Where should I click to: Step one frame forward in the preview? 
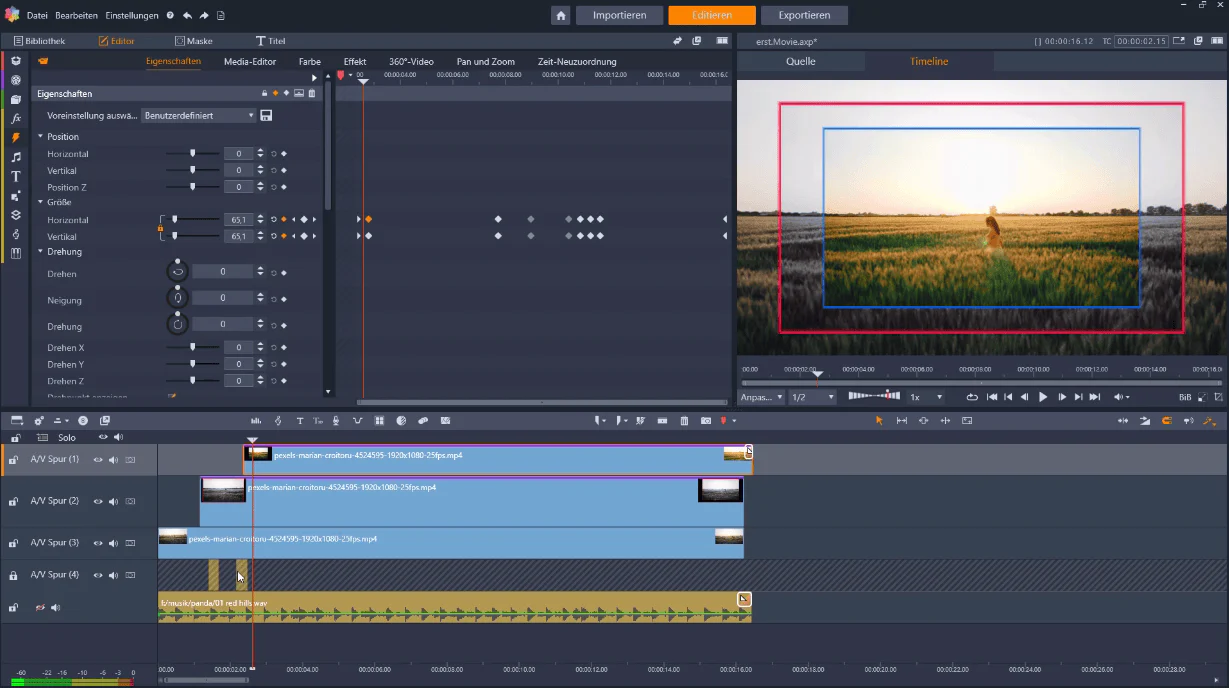pyautogui.click(x=1062, y=397)
